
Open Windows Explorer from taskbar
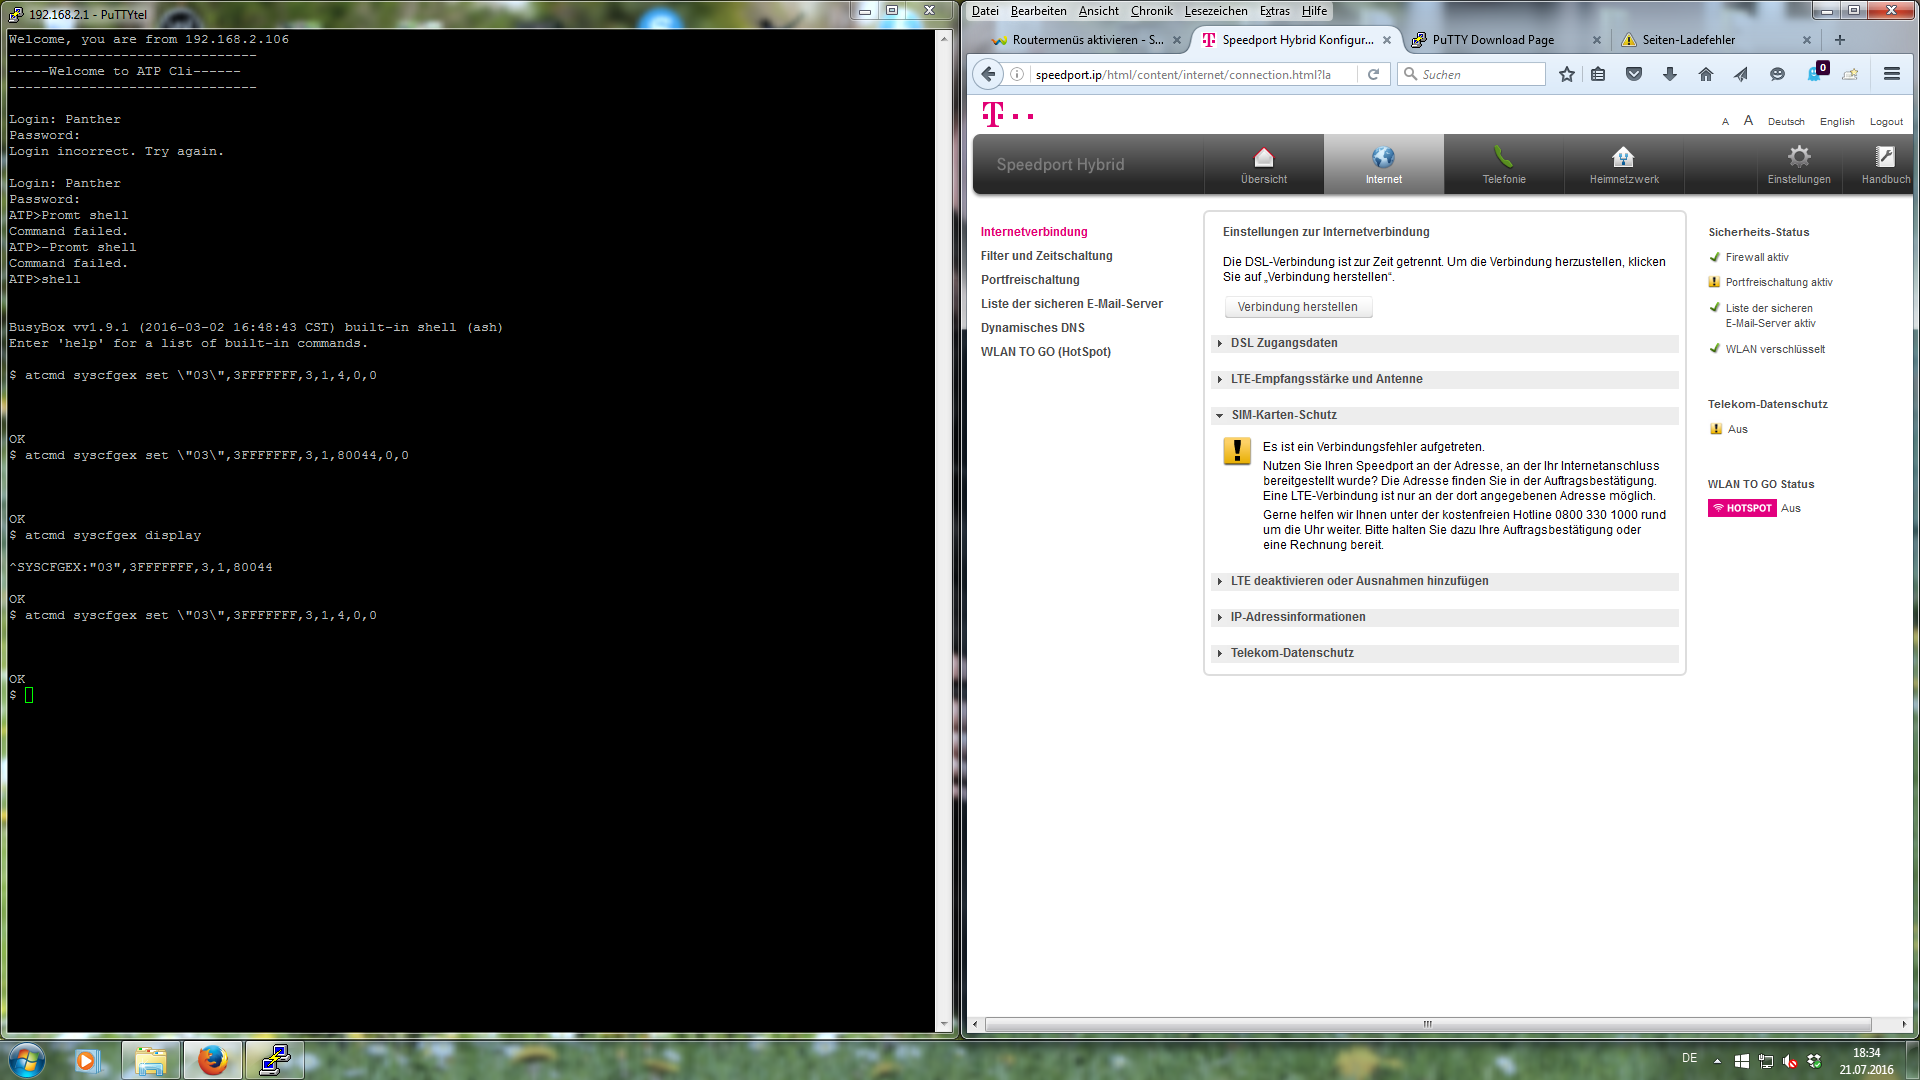pyautogui.click(x=150, y=1060)
